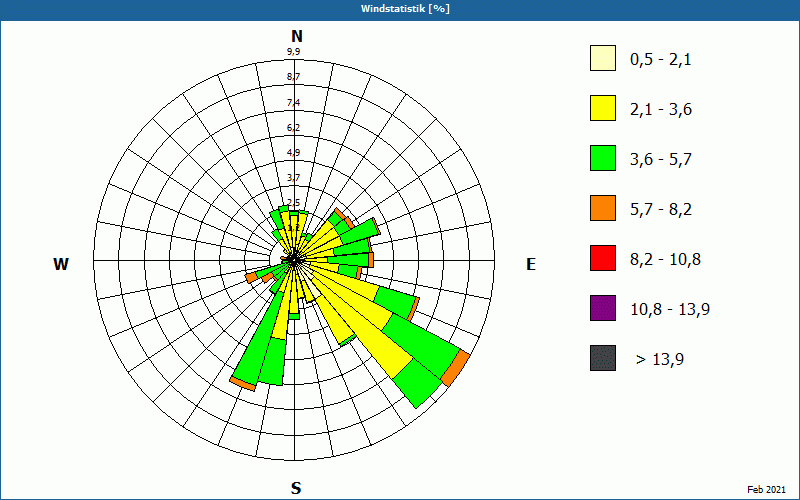The height and width of the screenshot is (500, 800).
Task: Click the 3,6 - 5,7 green legend swatch
Action: pos(603,158)
